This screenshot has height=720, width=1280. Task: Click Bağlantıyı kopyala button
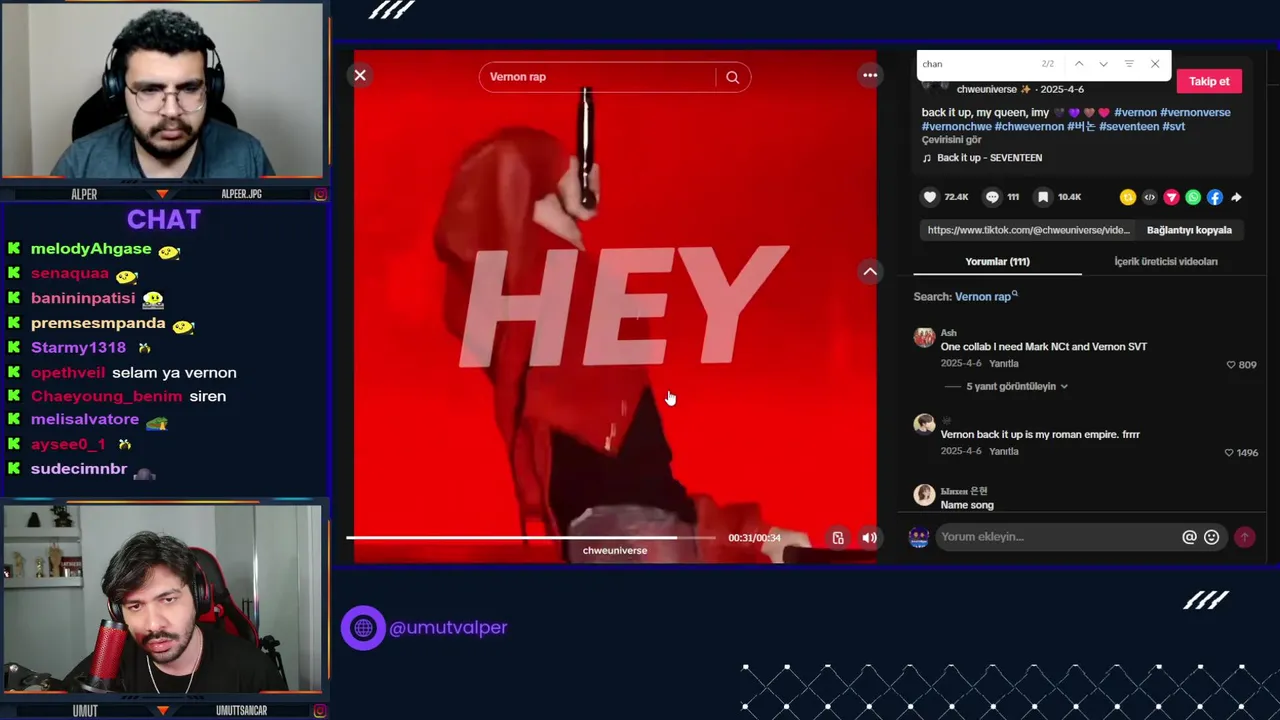1189,230
